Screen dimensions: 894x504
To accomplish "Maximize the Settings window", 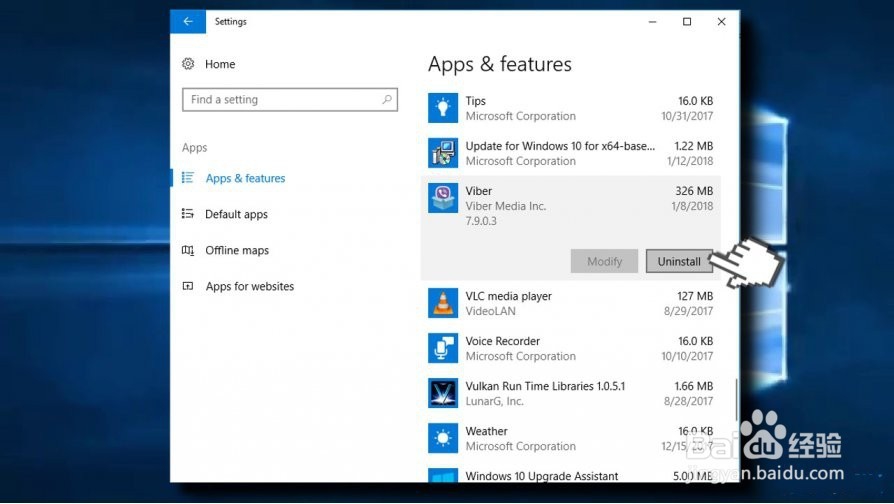I will pyautogui.click(x=687, y=22).
